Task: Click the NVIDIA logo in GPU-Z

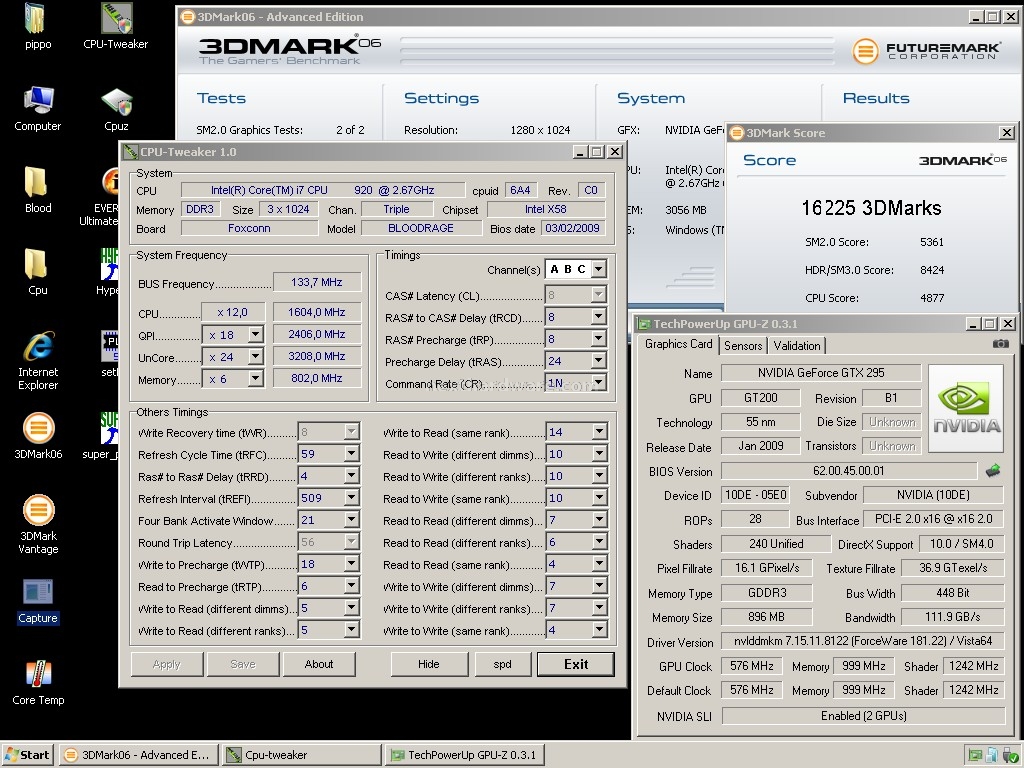Action: pyautogui.click(x=966, y=408)
